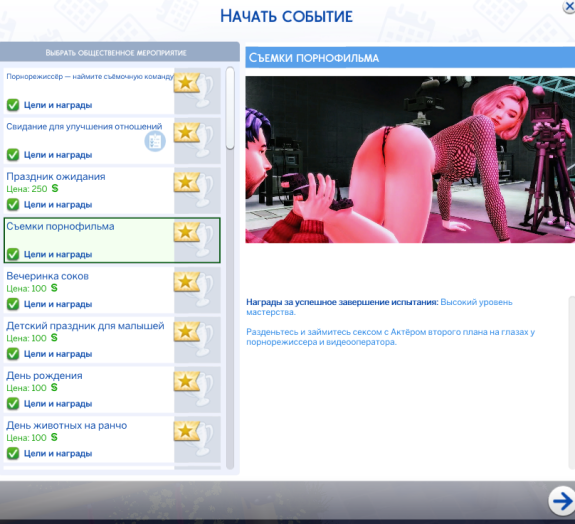The height and width of the screenshot is (524, 575).
Task: Toggle the Цели и награды checkbox under Праздник ожидания
Action: click(x=13, y=204)
